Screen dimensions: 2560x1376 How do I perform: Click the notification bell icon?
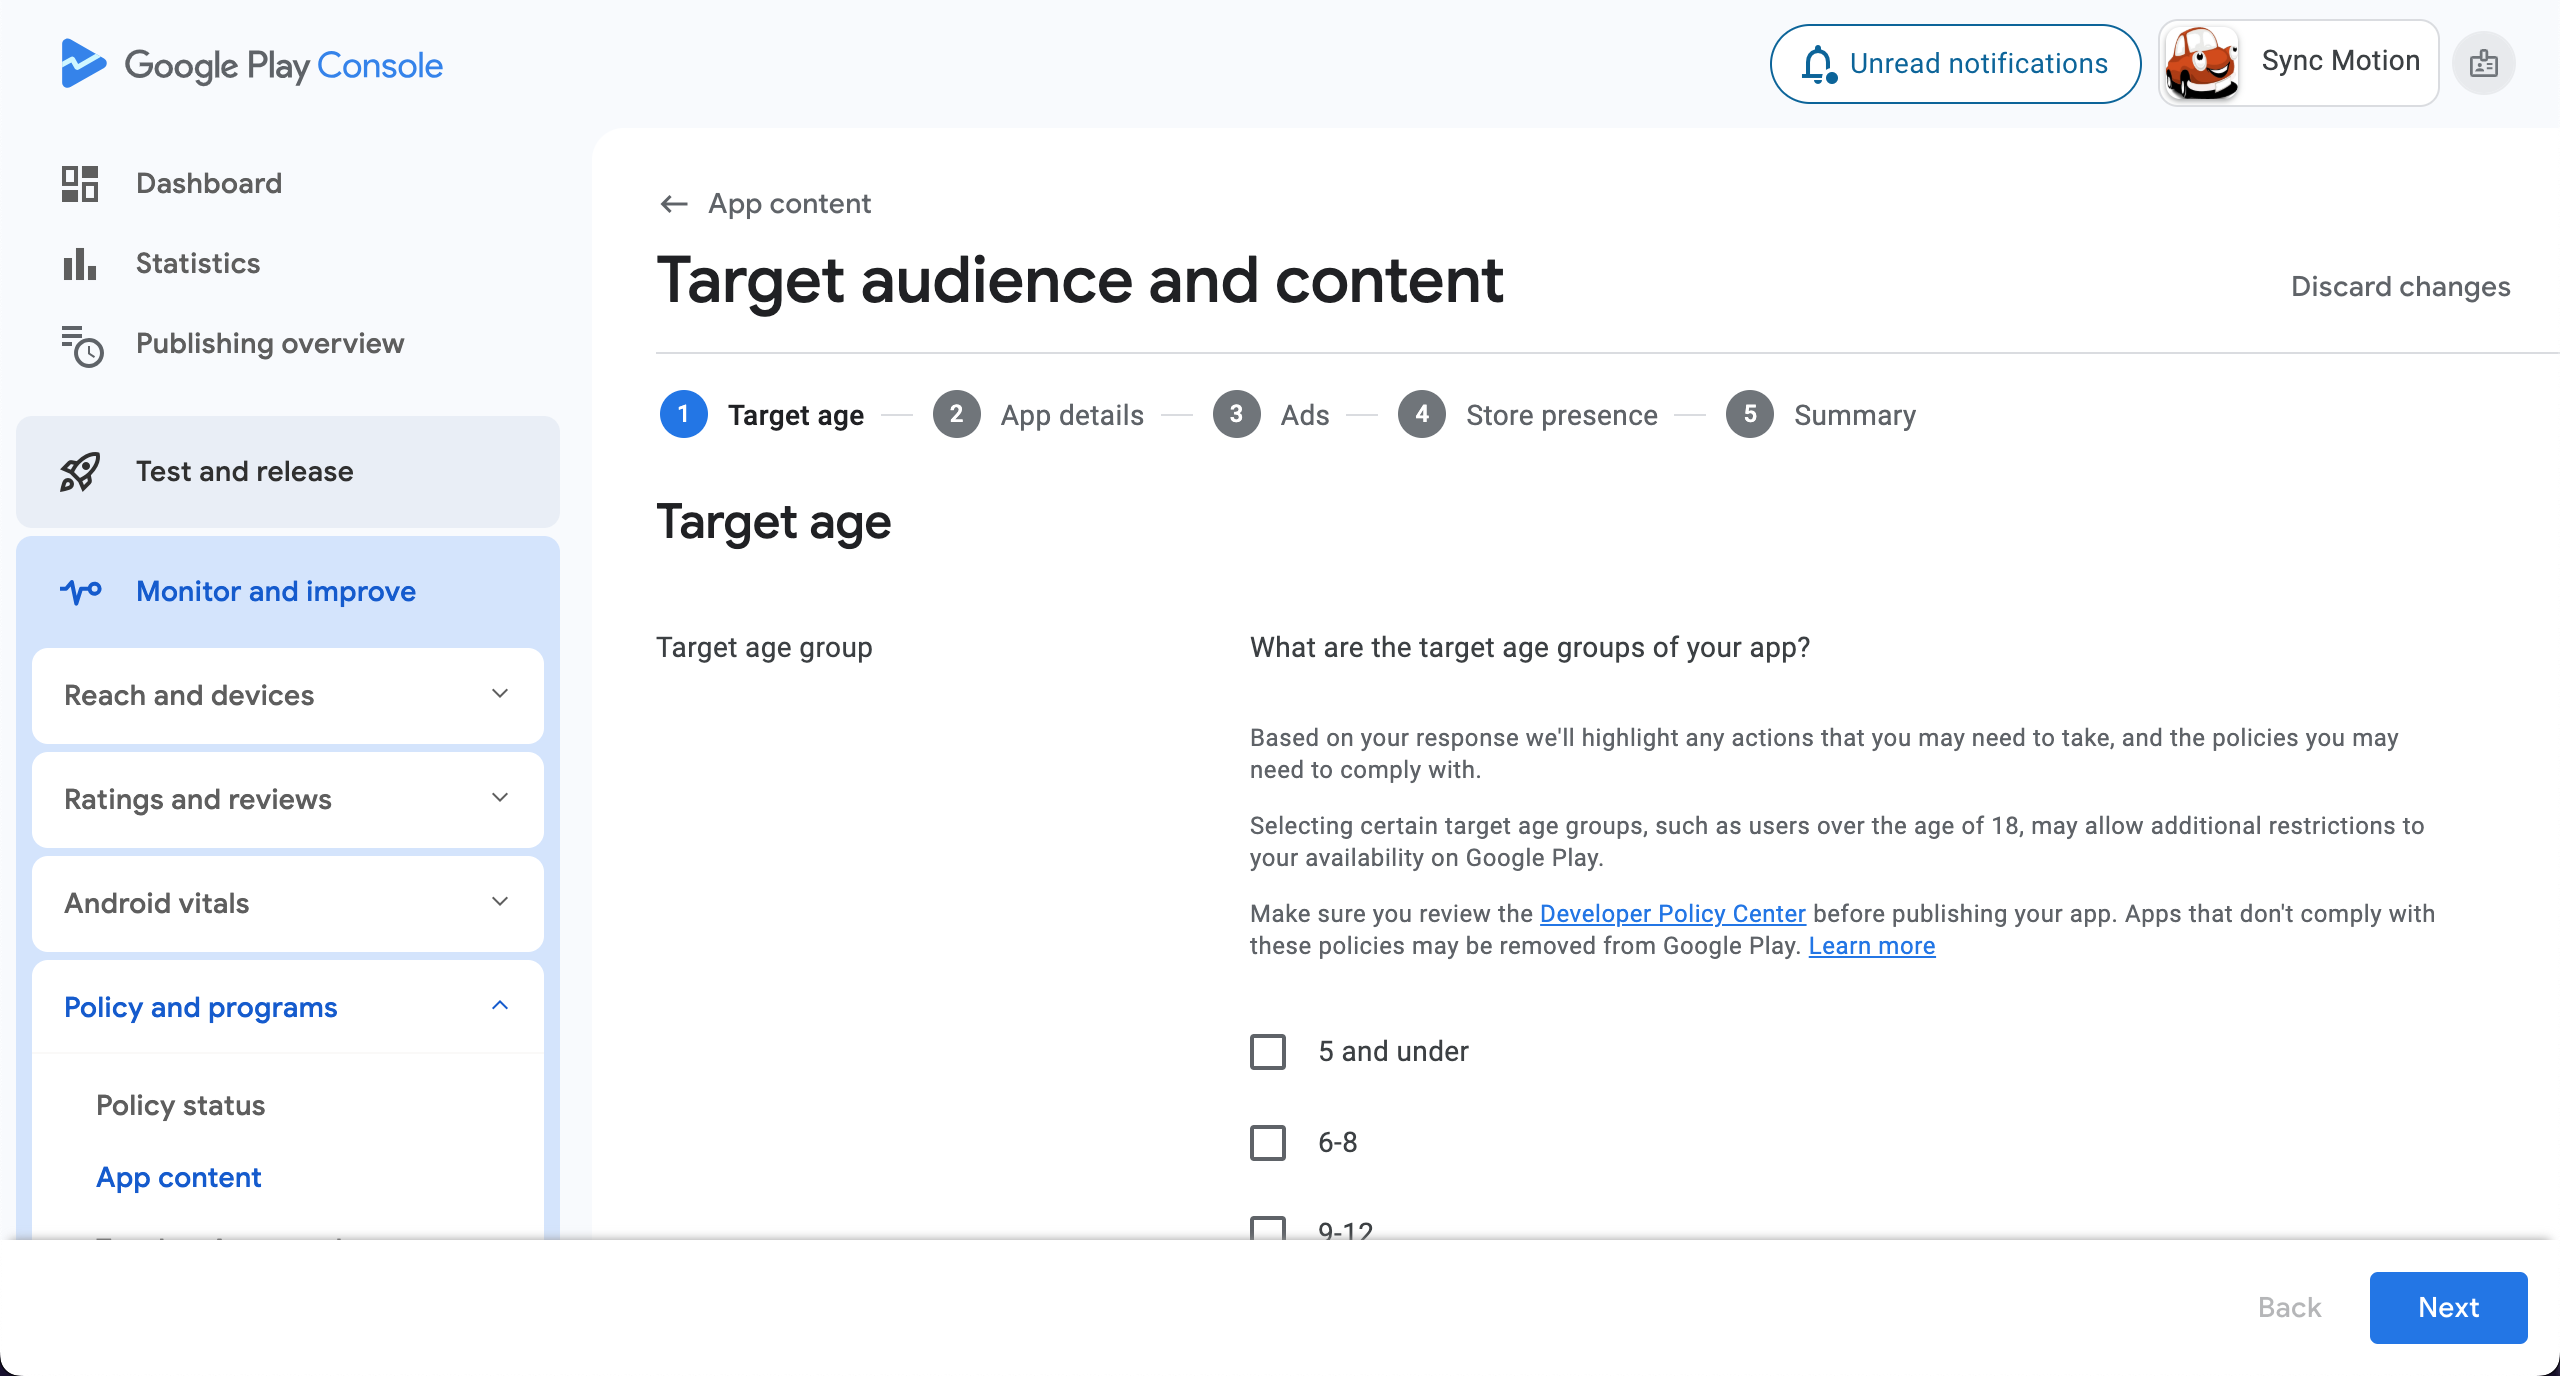tap(1819, 64)
